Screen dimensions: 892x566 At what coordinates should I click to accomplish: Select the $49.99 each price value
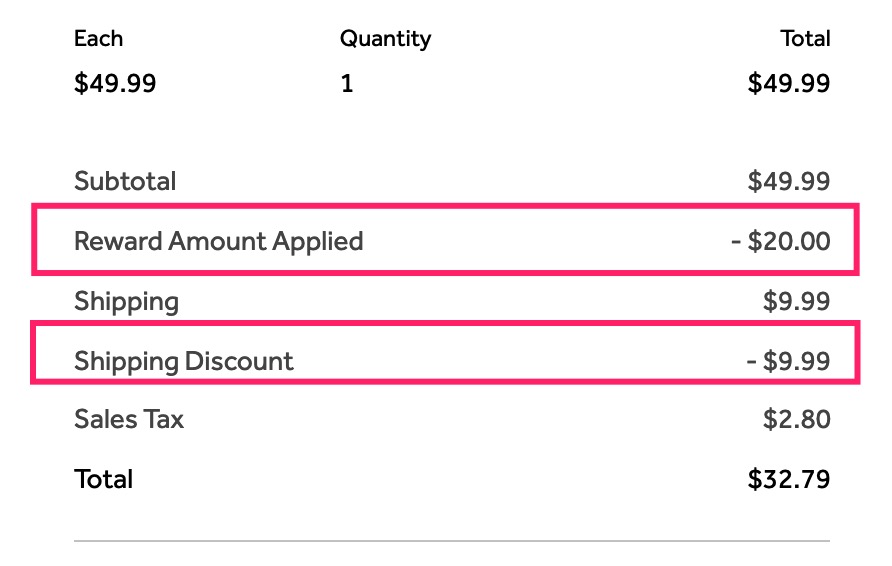[115, 83]
